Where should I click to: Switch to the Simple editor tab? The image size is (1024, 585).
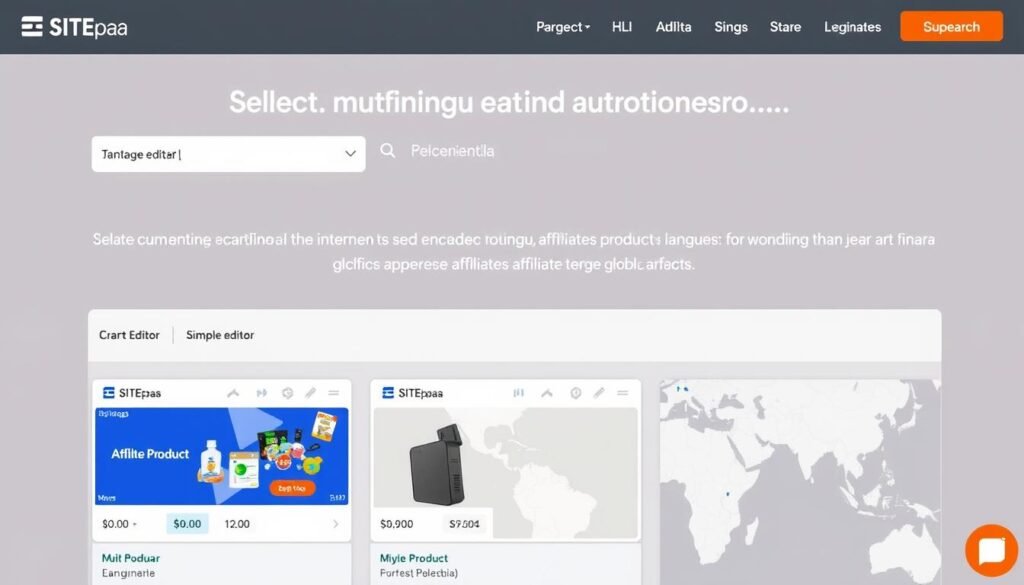point(220,335)
